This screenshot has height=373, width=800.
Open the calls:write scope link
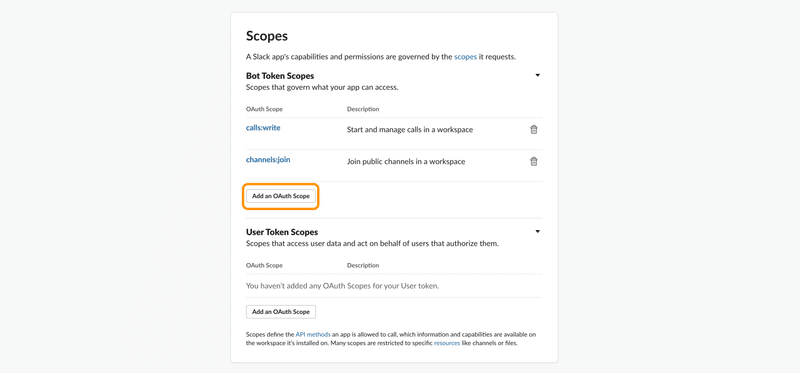coord(263,128)
